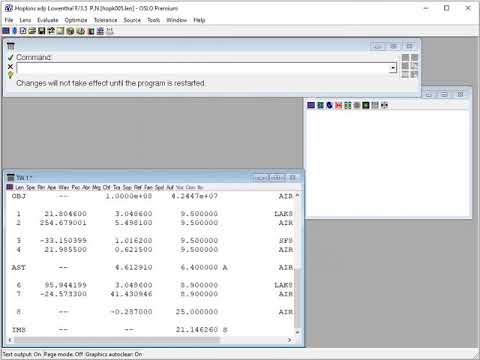Click inside the Command input field
This screenshot has height=360, width=480.
(203, 68)
